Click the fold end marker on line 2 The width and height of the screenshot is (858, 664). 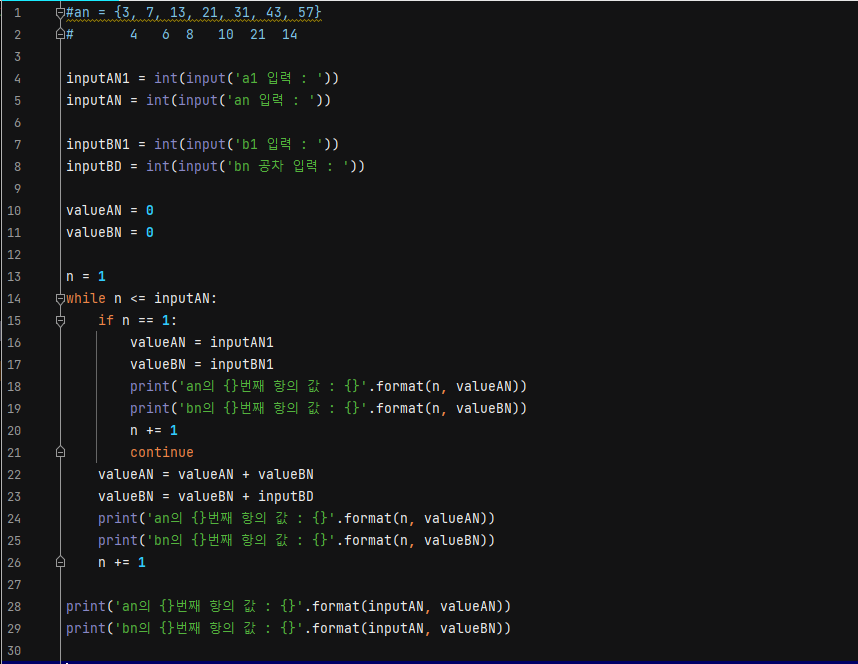click(x=60, y=34)
